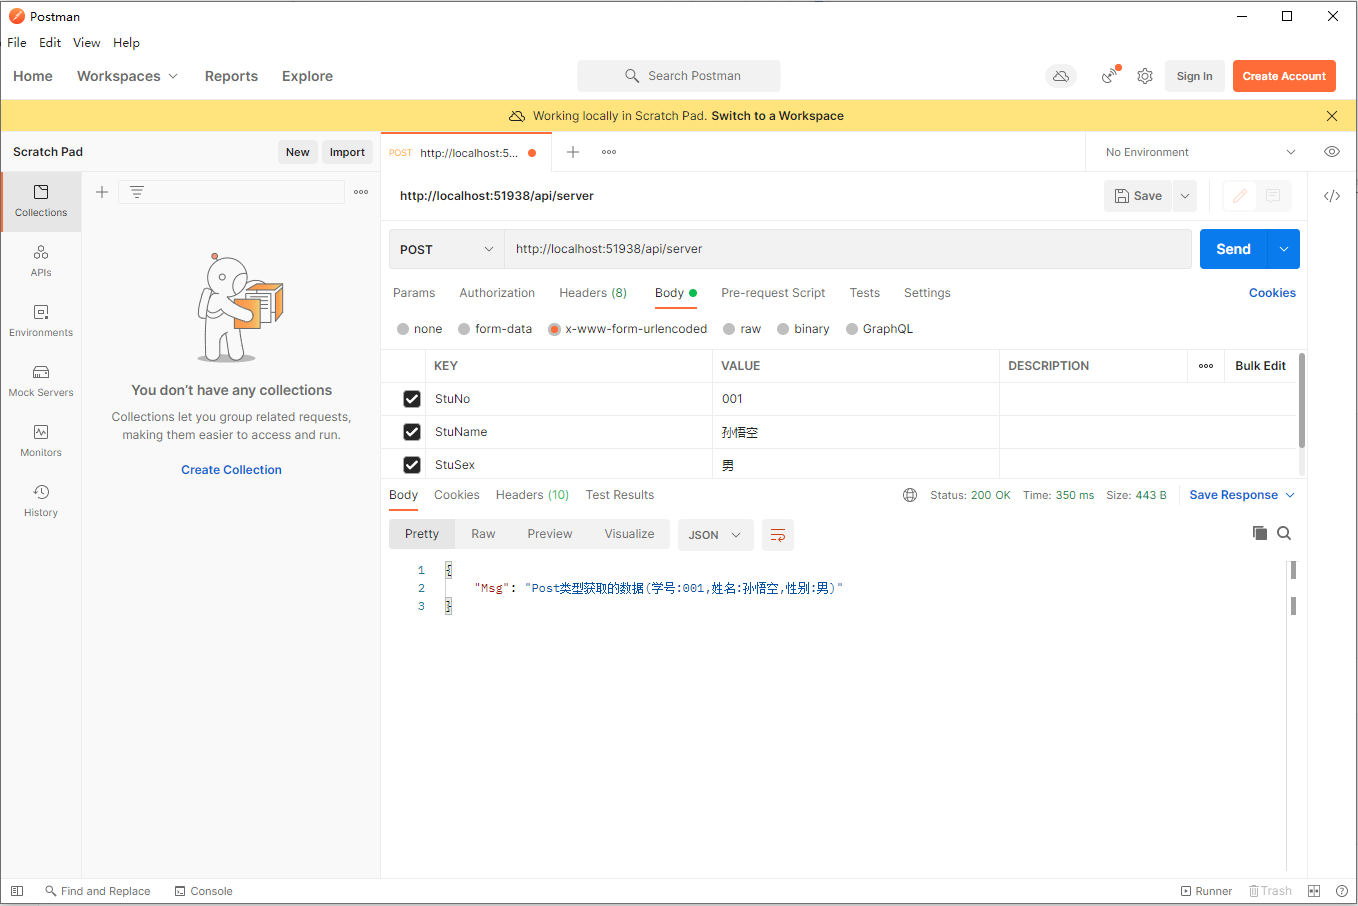Uncheck the StuNo parameter checkbox

pyautogui.click(x=412, y=399)
